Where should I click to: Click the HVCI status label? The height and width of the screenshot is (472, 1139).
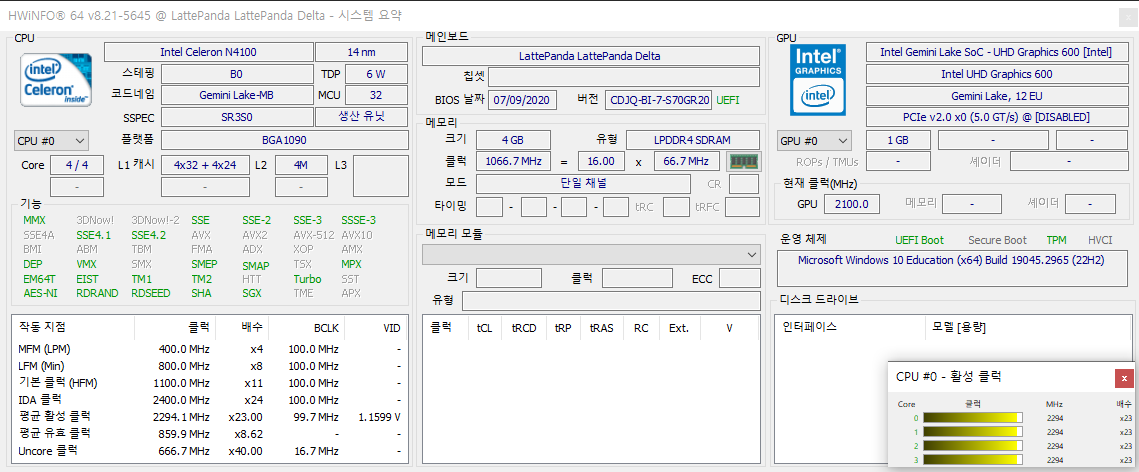pos(1100,240)
